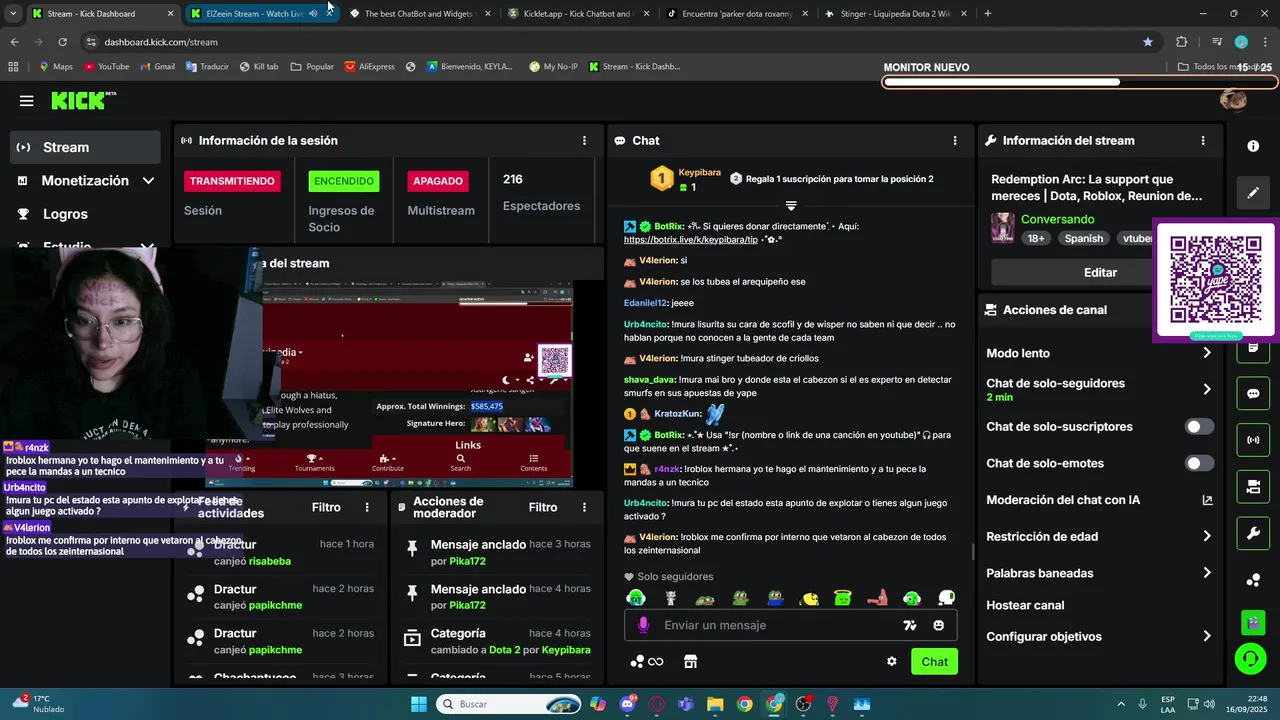Insert the Patrick pointing emote

click(x=877, y=598)
